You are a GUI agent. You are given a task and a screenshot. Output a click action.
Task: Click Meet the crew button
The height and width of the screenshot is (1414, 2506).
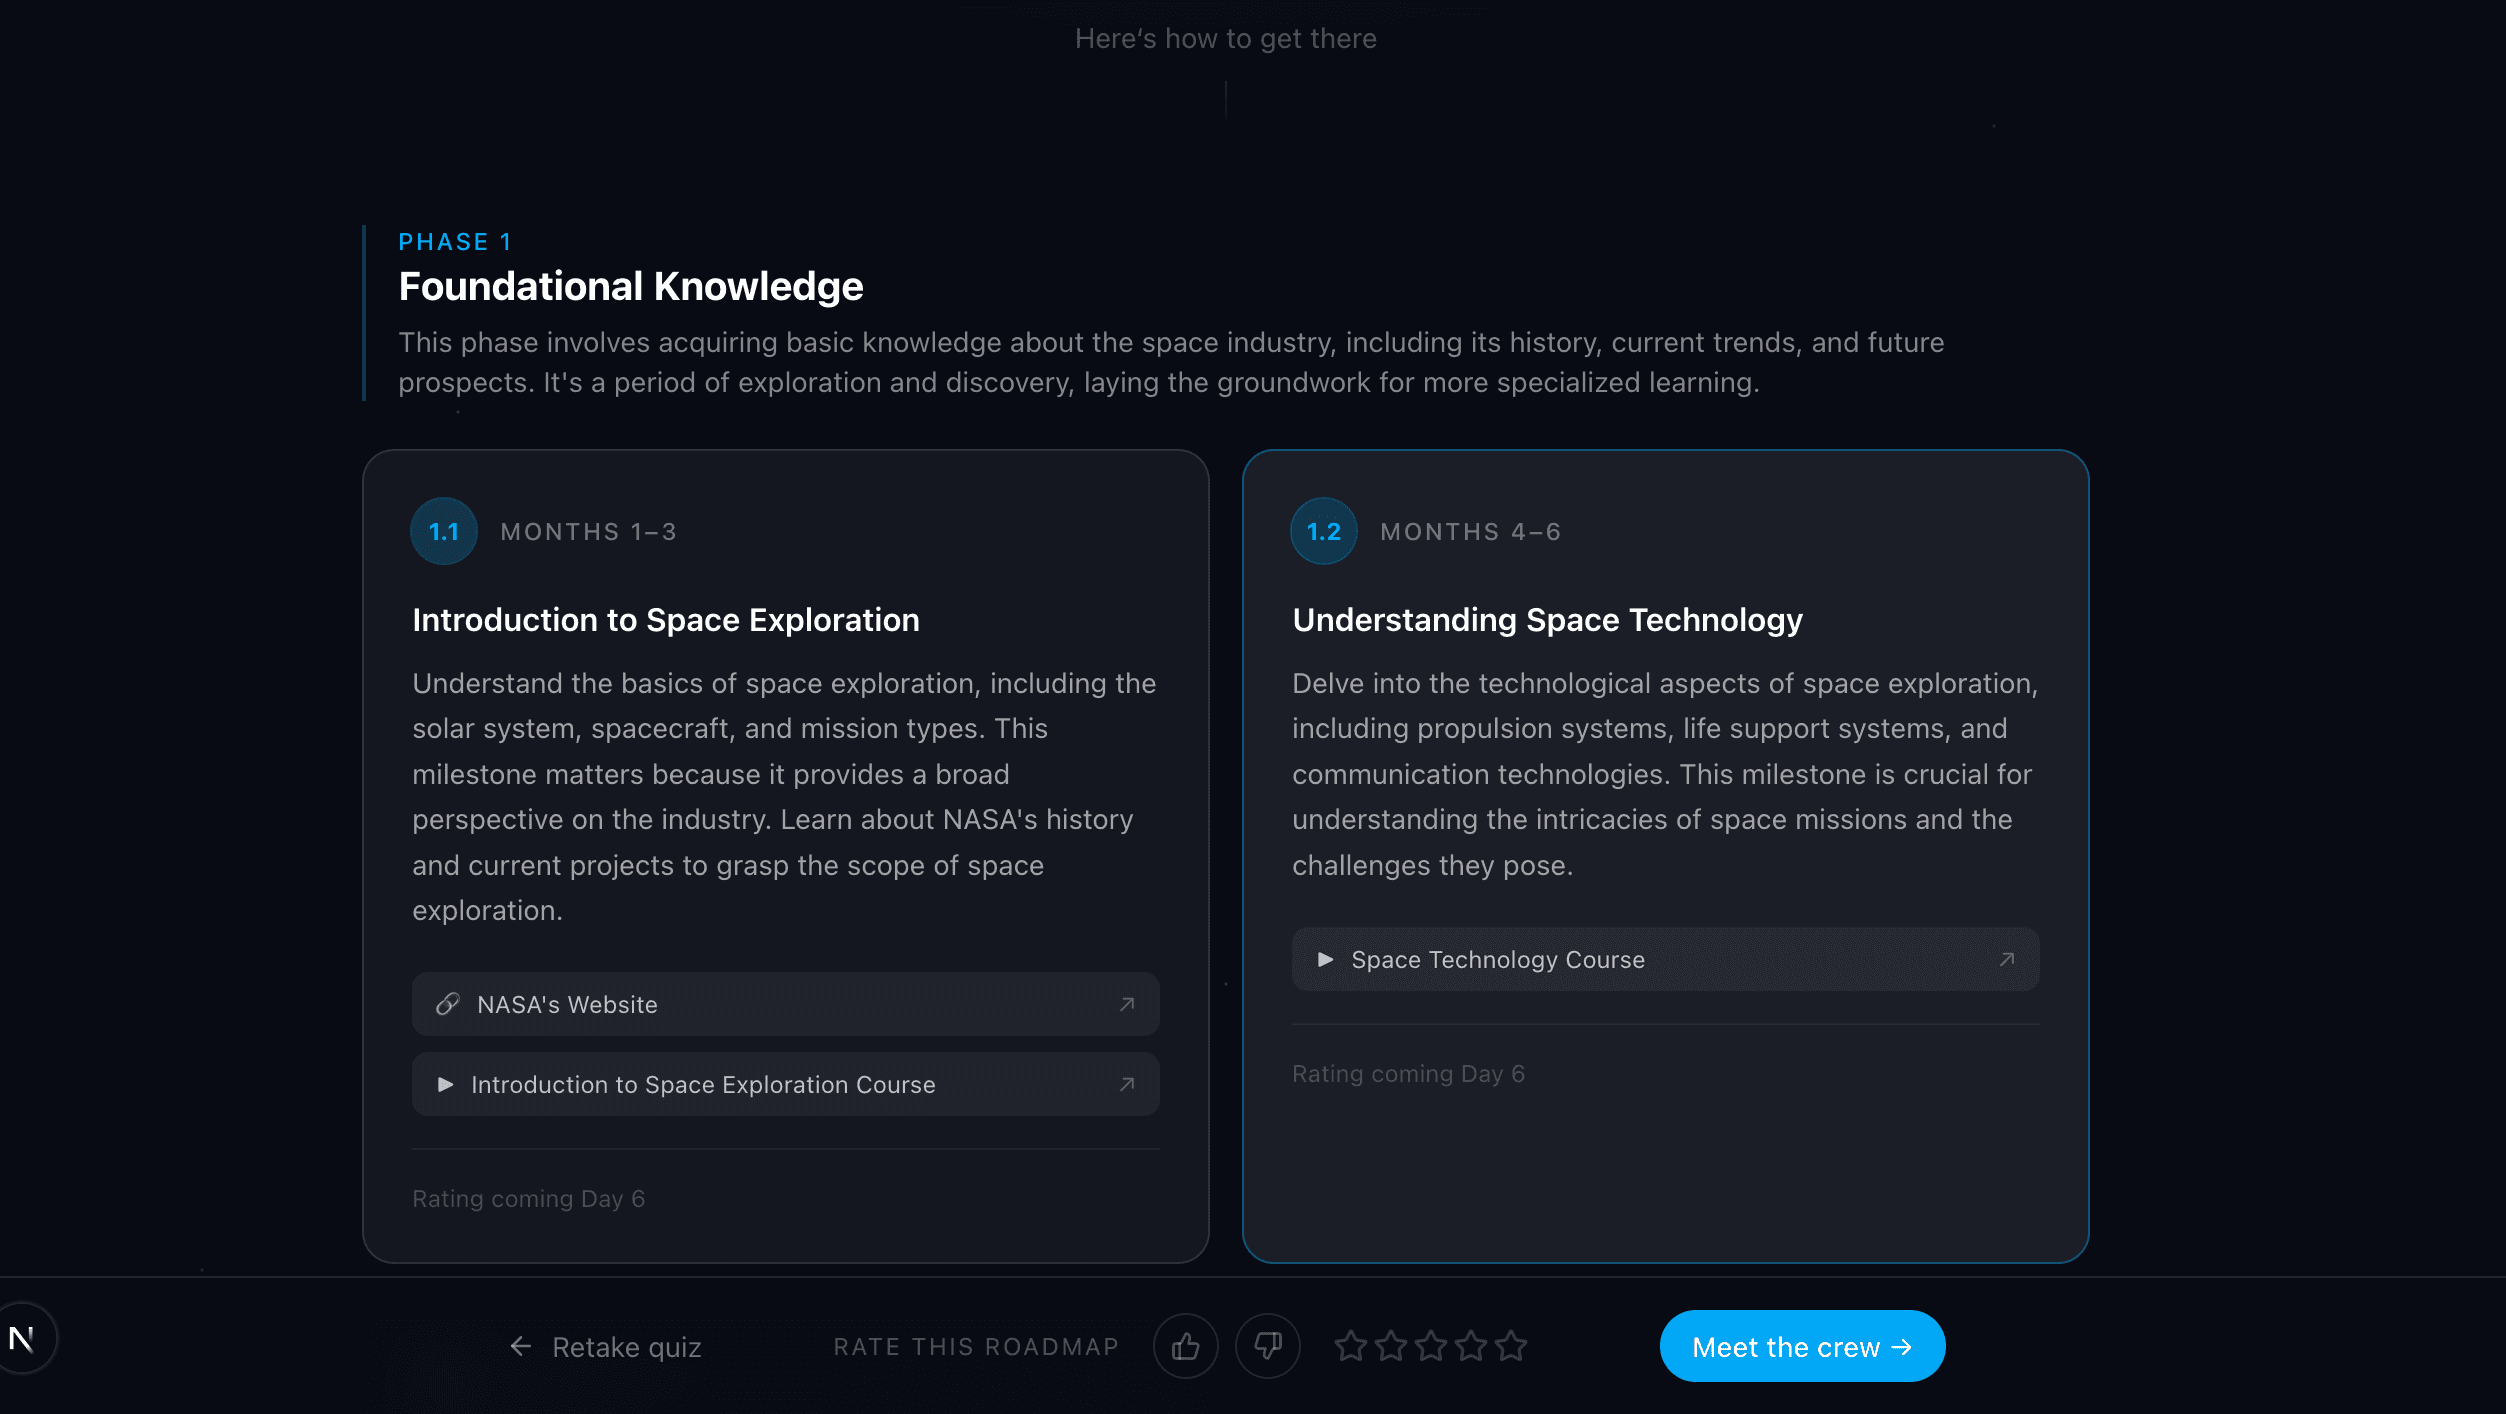(x=1802, y=1346)
